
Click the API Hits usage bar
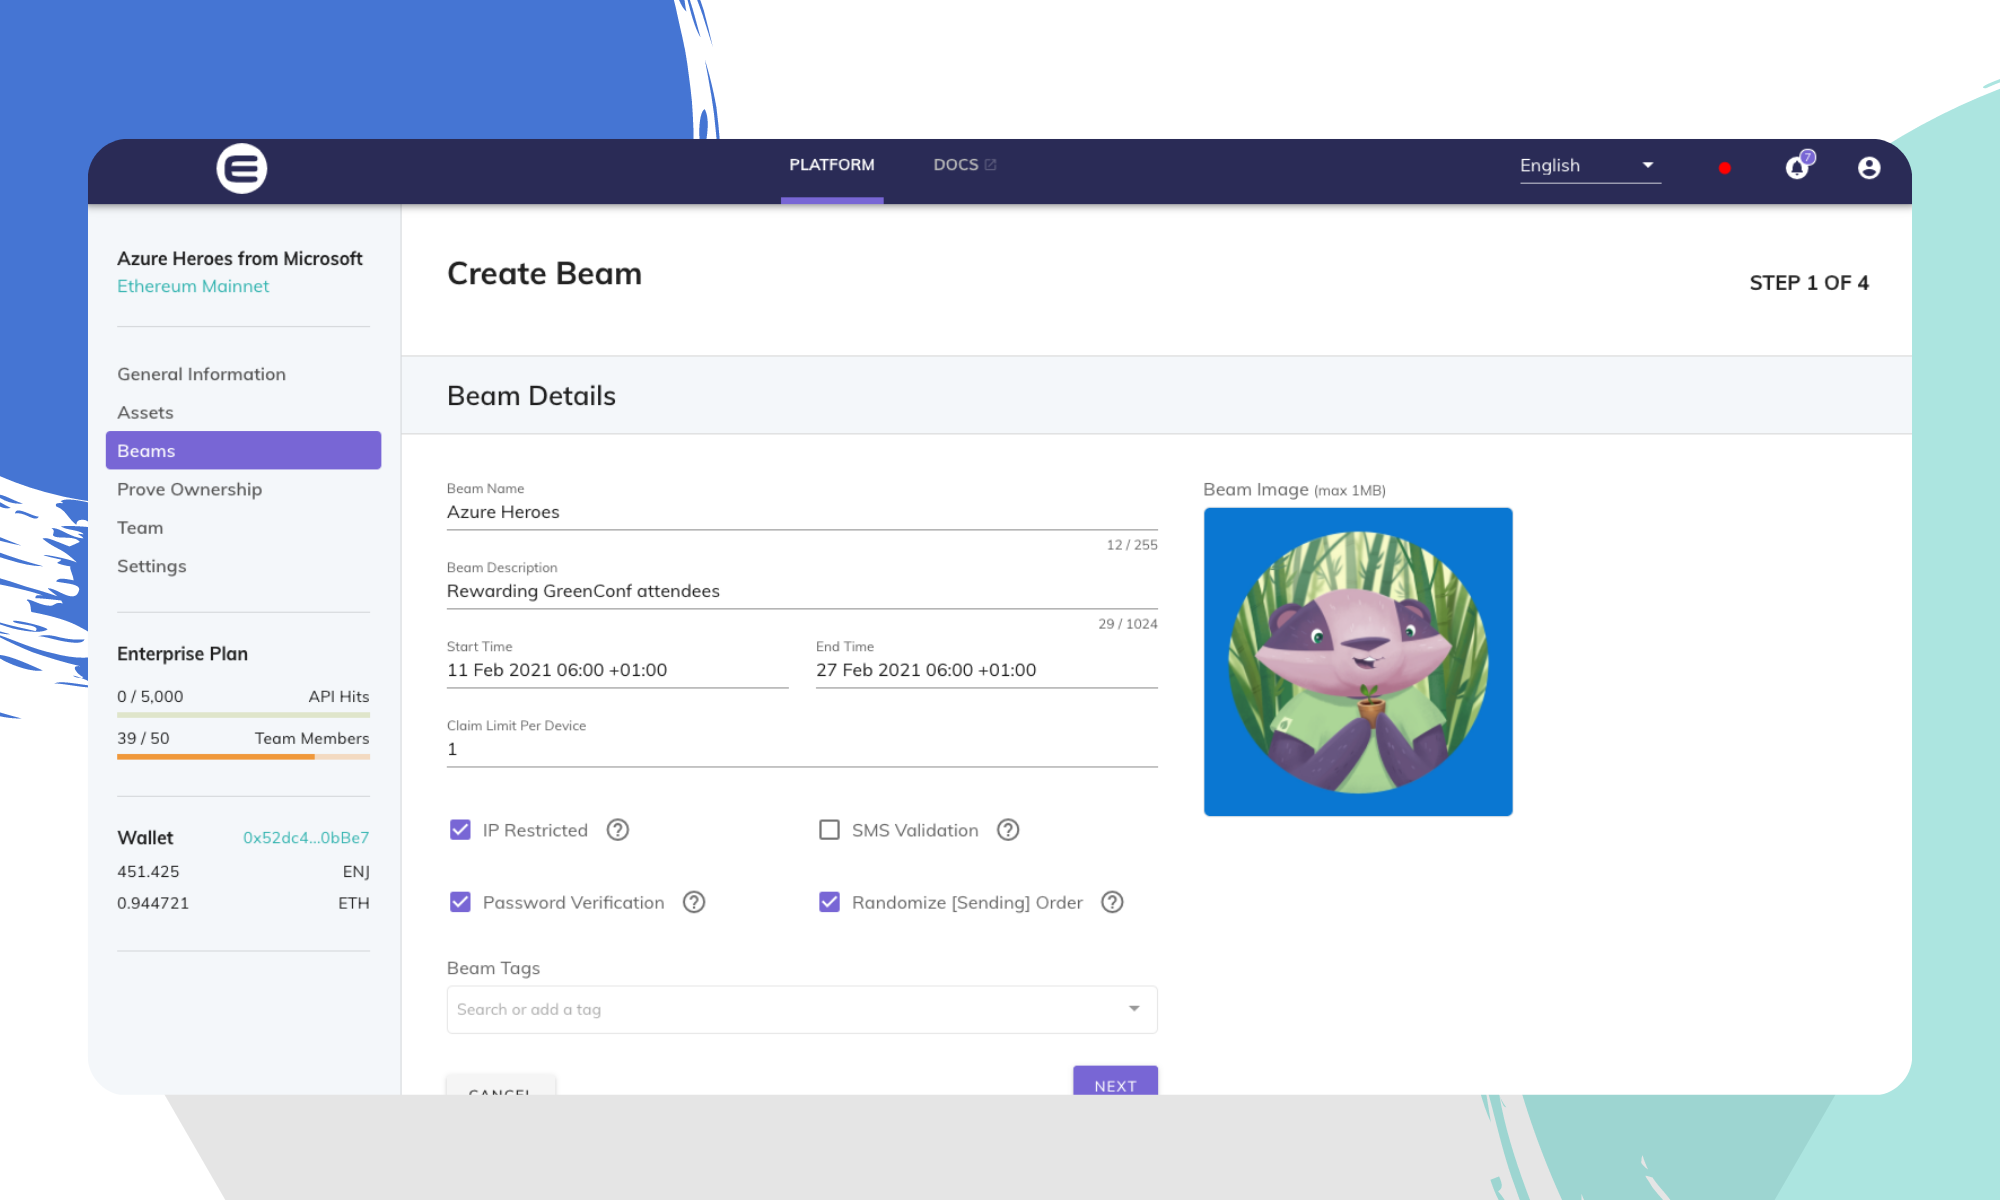pyautogui.click(x=243, y=715)
